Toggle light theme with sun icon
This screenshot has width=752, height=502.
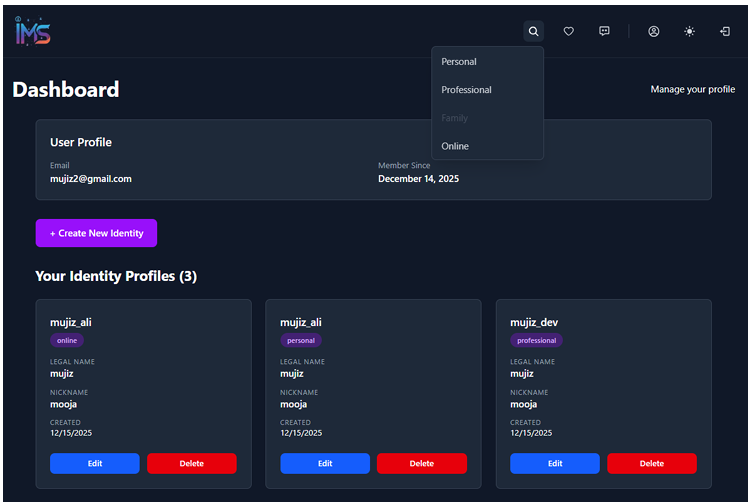tap(689, 31)
